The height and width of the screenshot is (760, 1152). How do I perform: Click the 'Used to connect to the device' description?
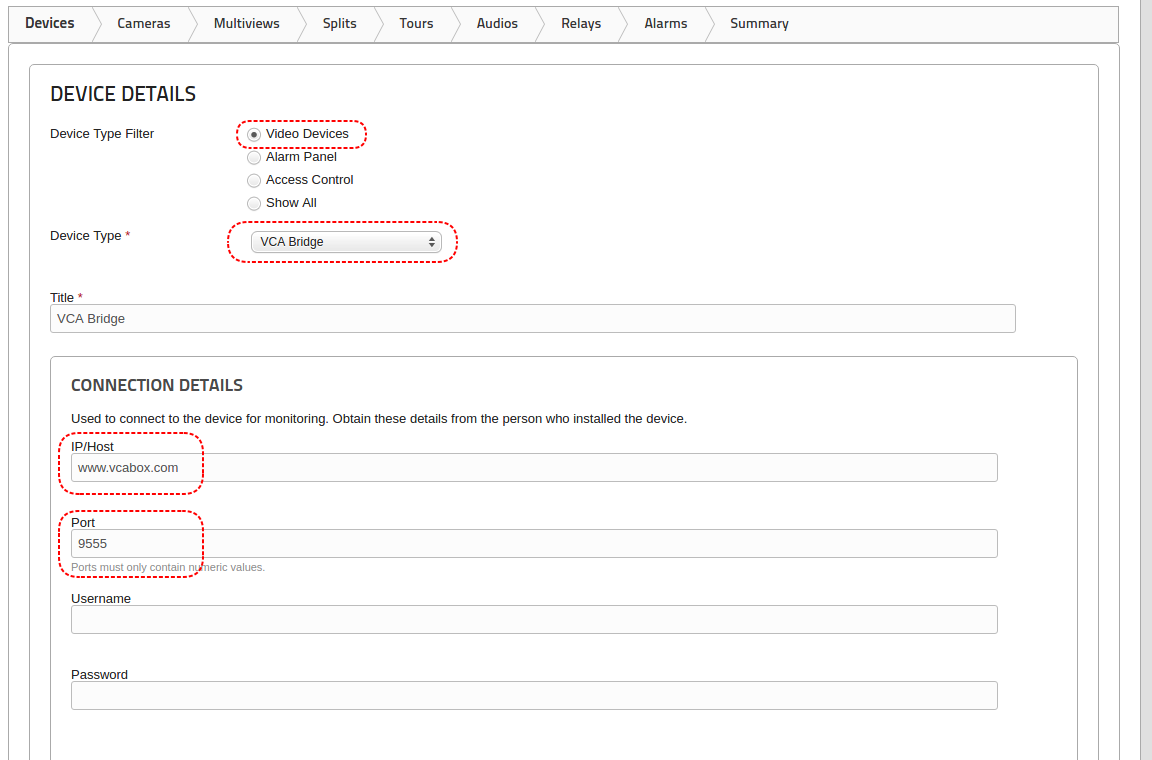[x=379, y=419]
